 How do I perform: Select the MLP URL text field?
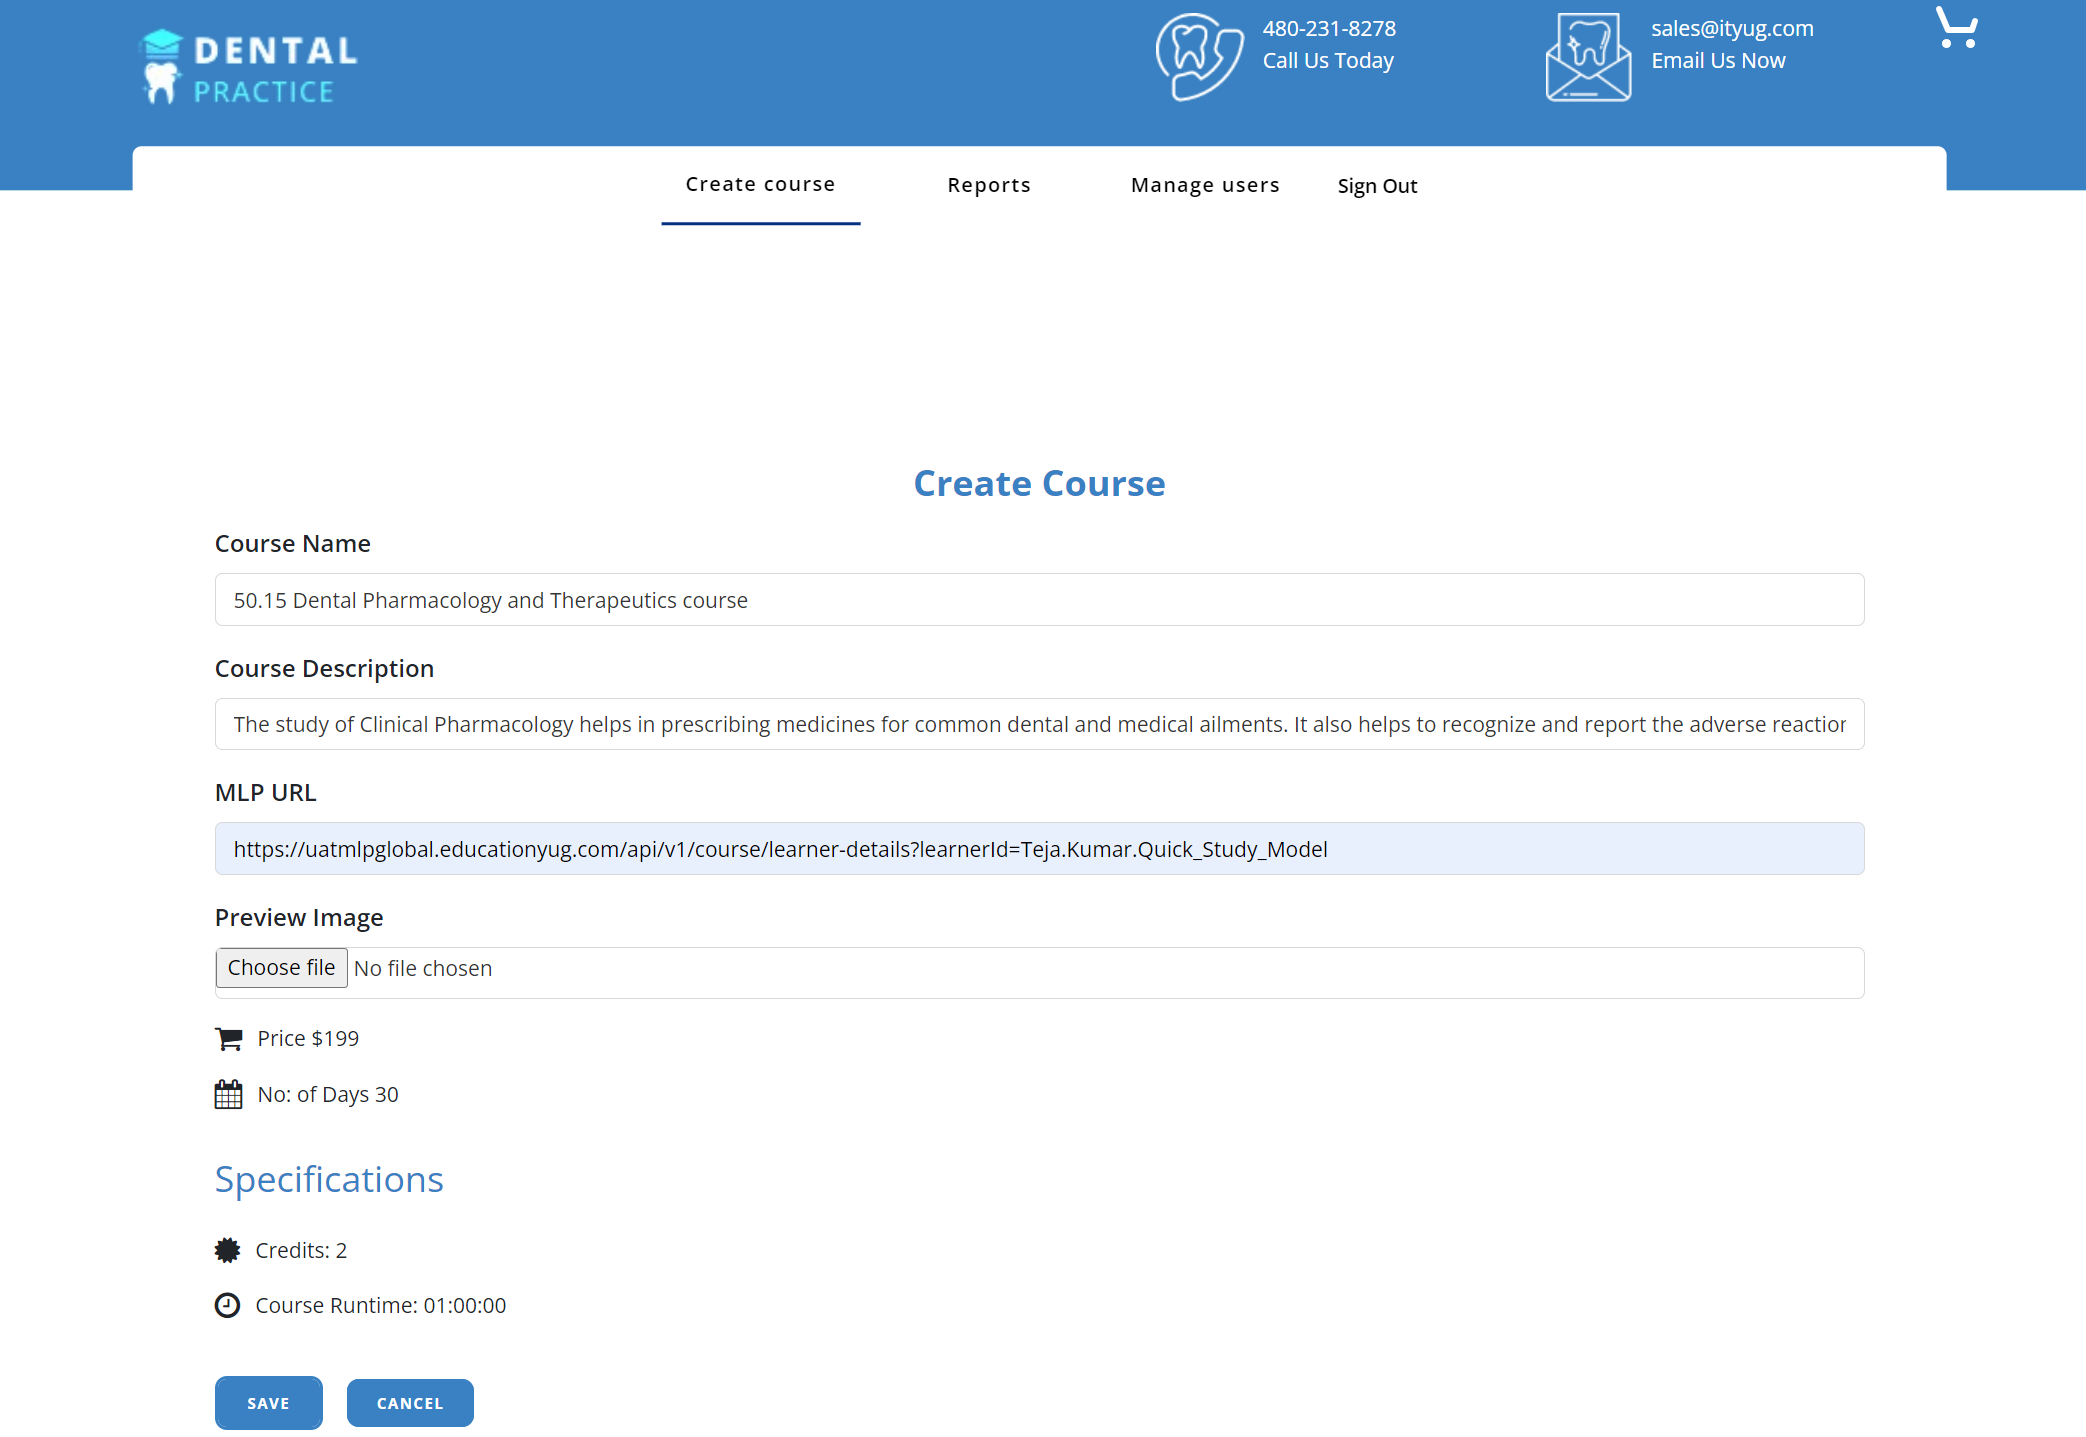click(1039, 849)
